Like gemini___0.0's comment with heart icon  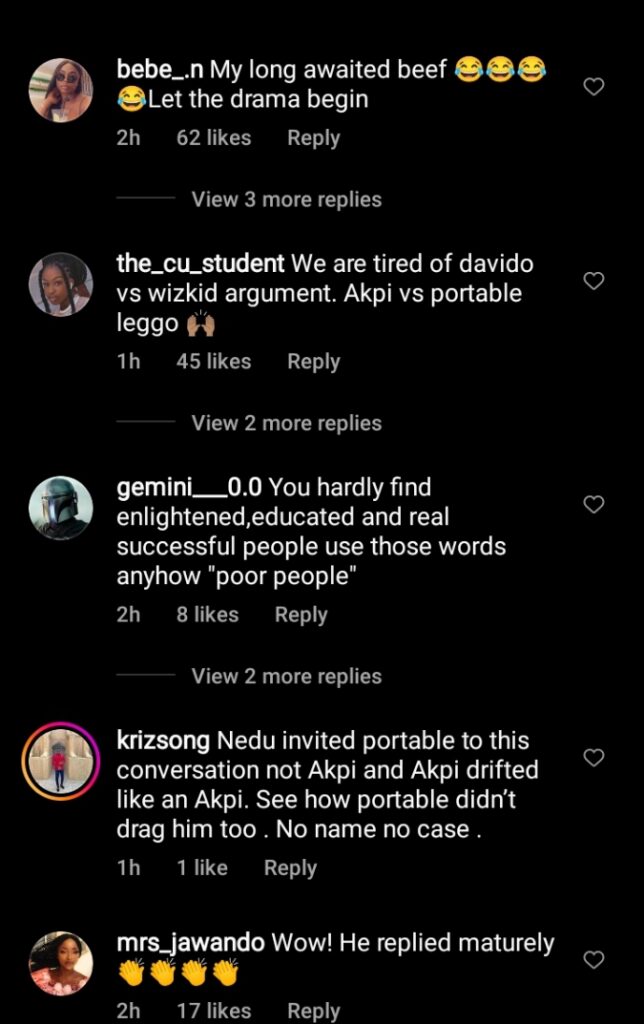click(x=593, y=505)
